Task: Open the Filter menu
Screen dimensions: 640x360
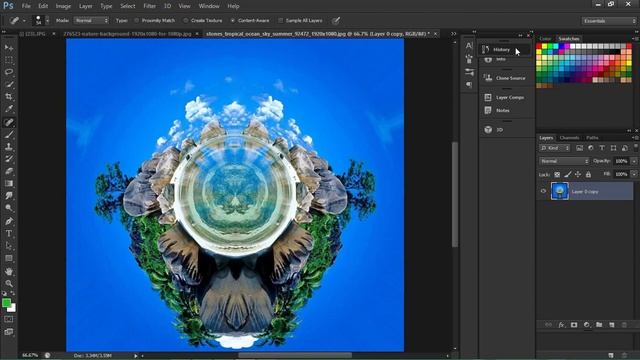Action: tap(150, 6)
